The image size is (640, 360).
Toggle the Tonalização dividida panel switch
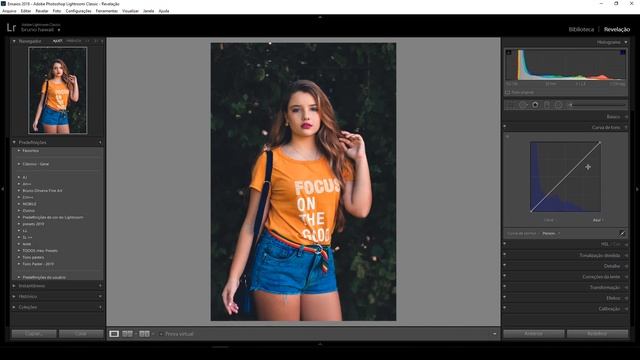[x=505, y=254]
